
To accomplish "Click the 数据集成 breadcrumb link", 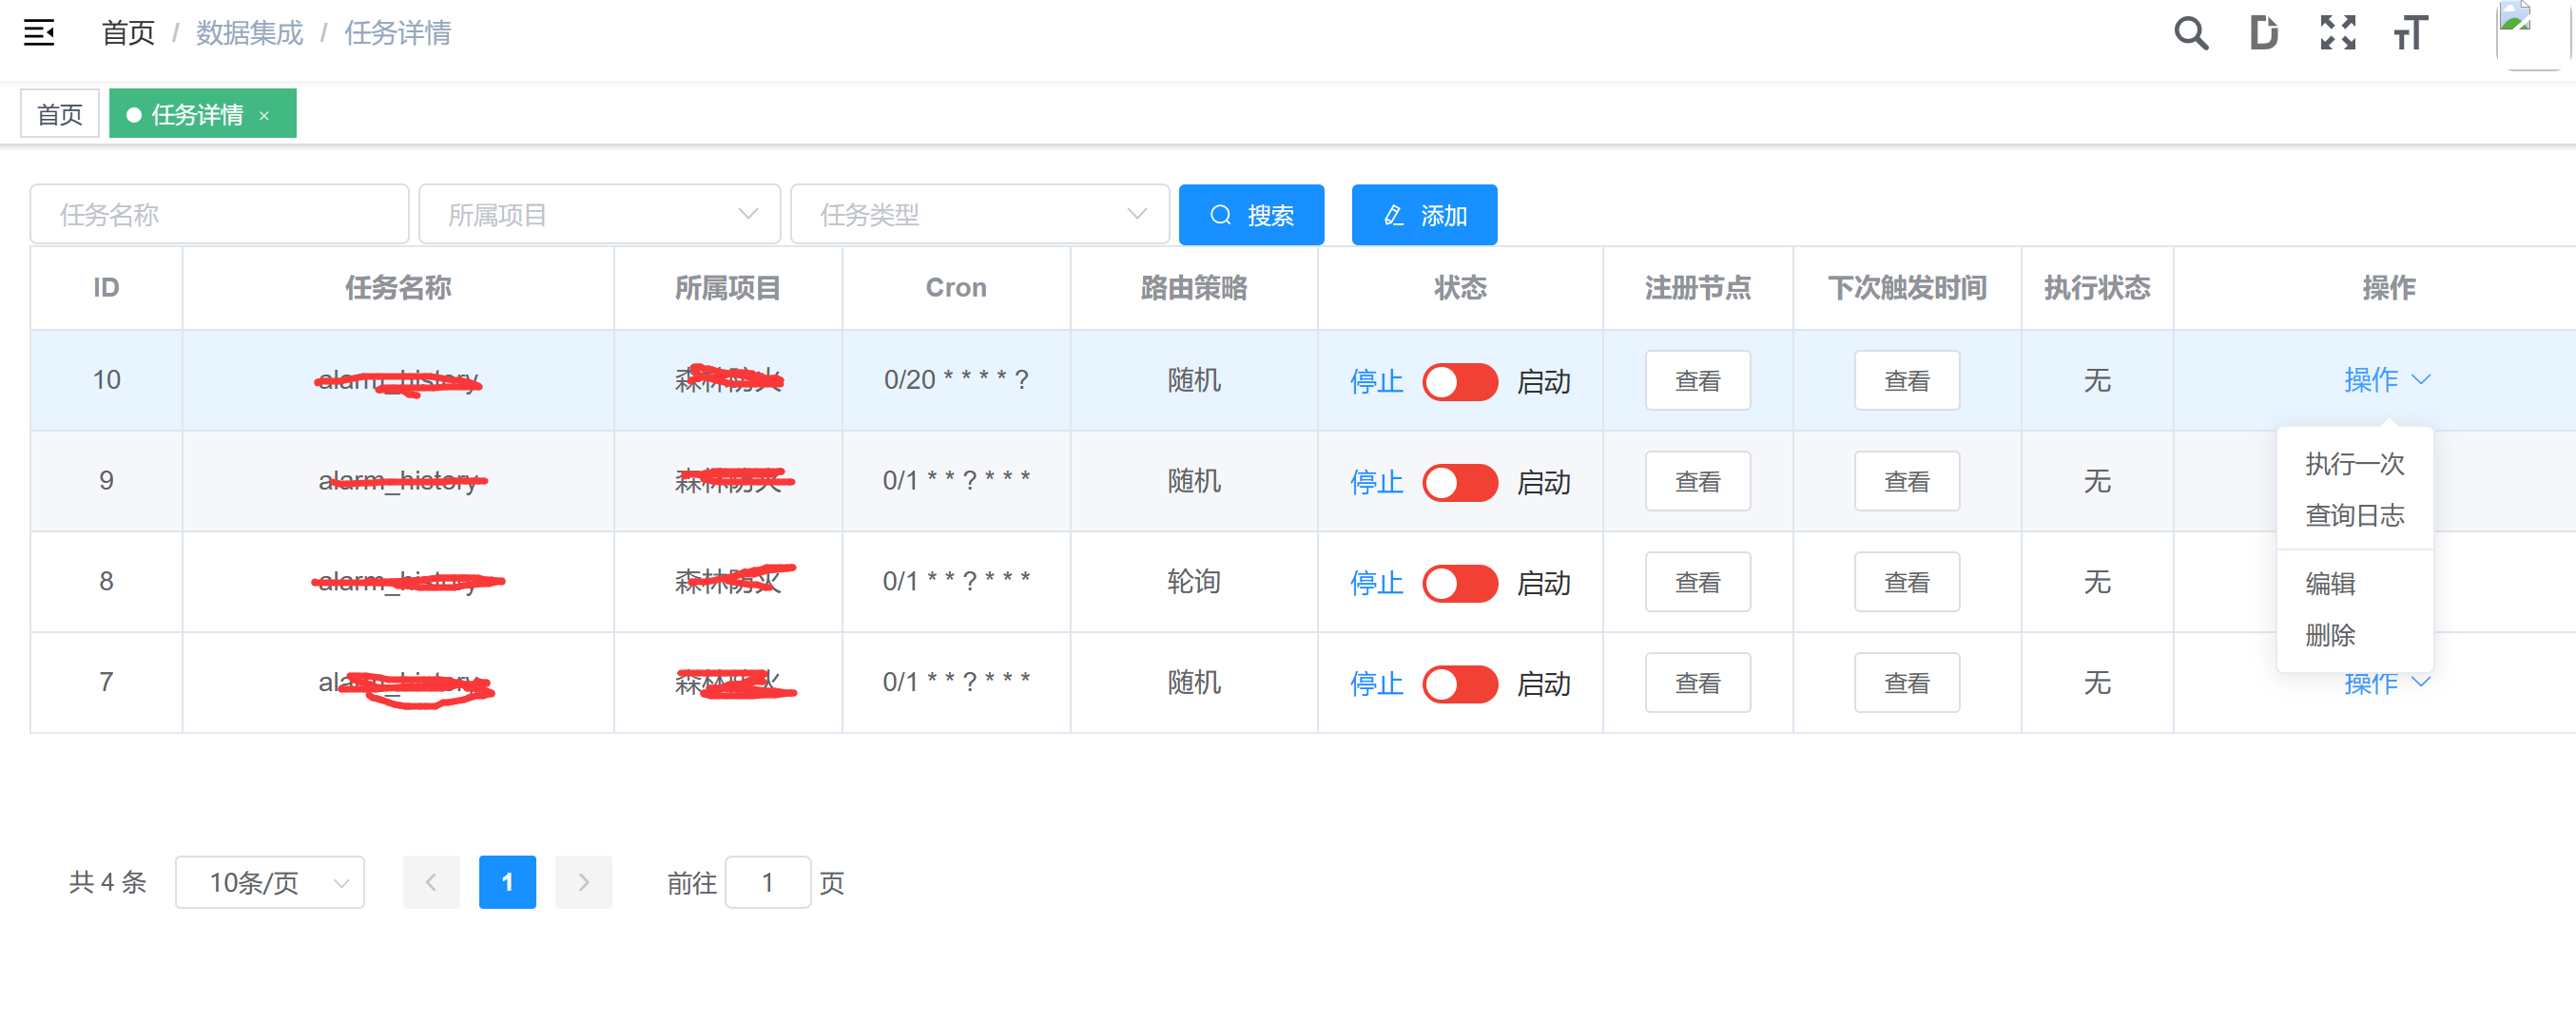I will point(248,33).
